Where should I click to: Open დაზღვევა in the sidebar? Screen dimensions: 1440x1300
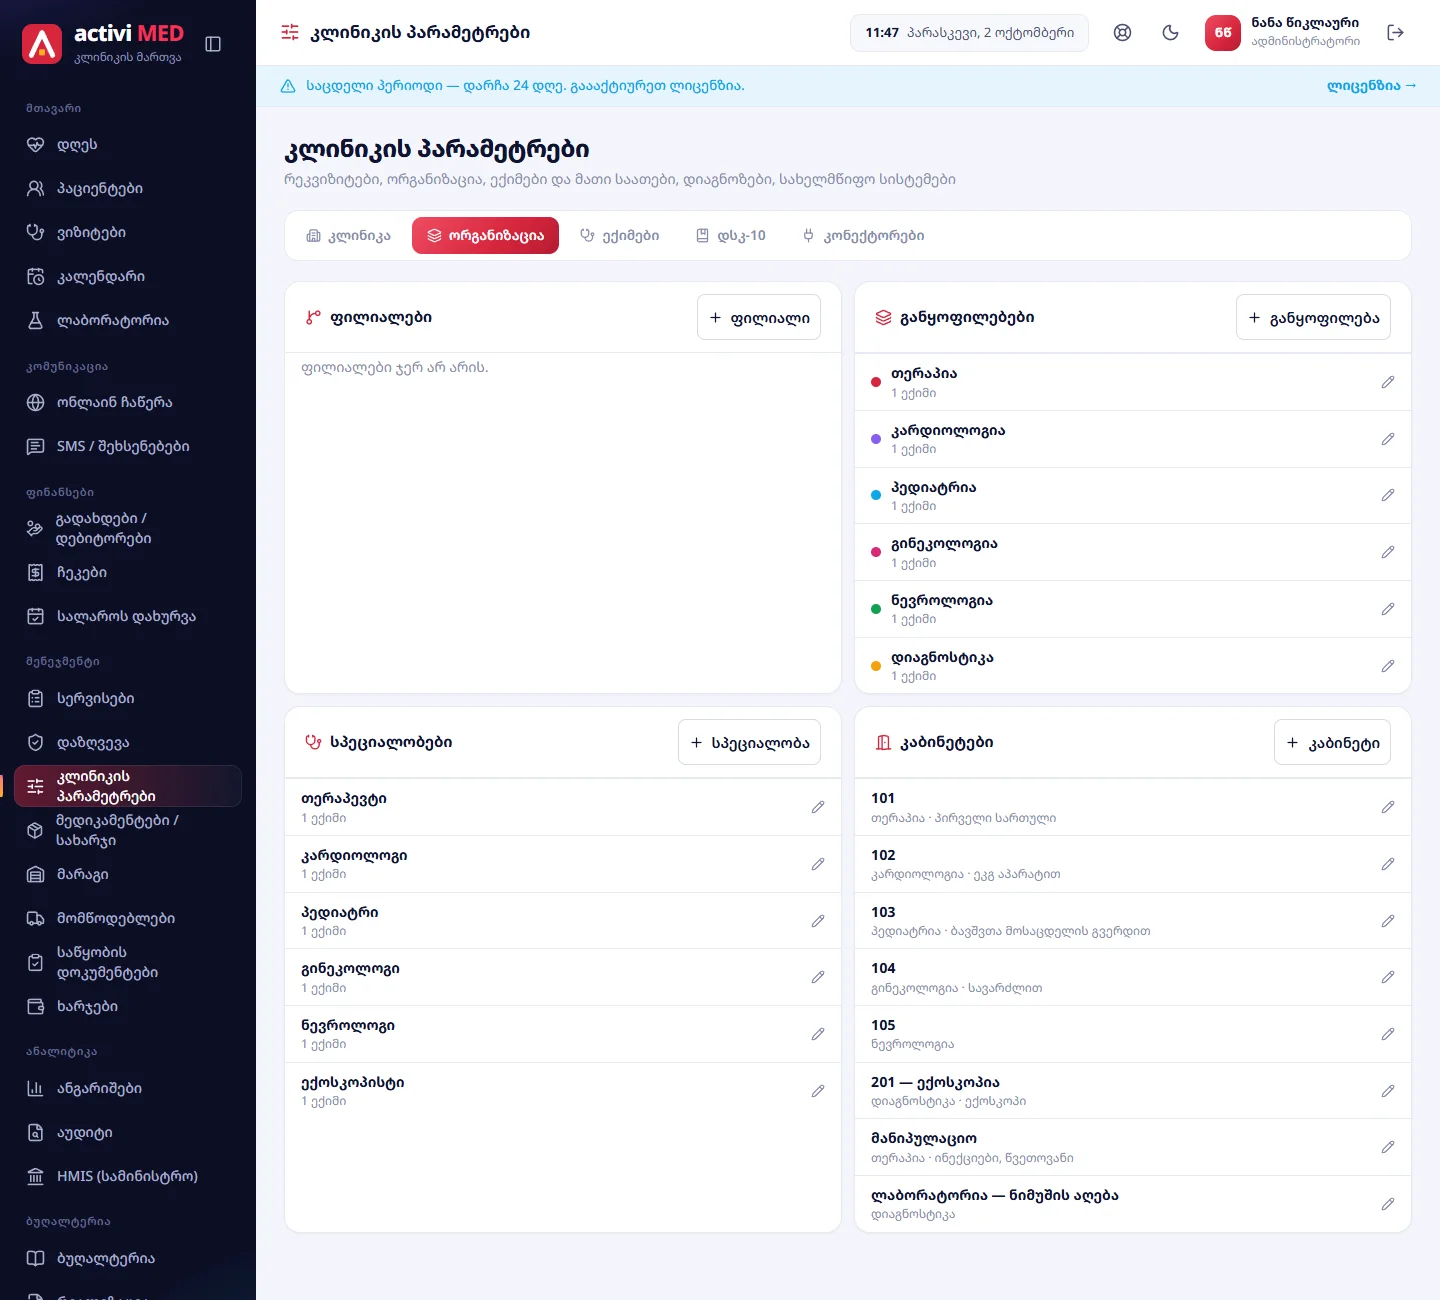pos(128,742)
